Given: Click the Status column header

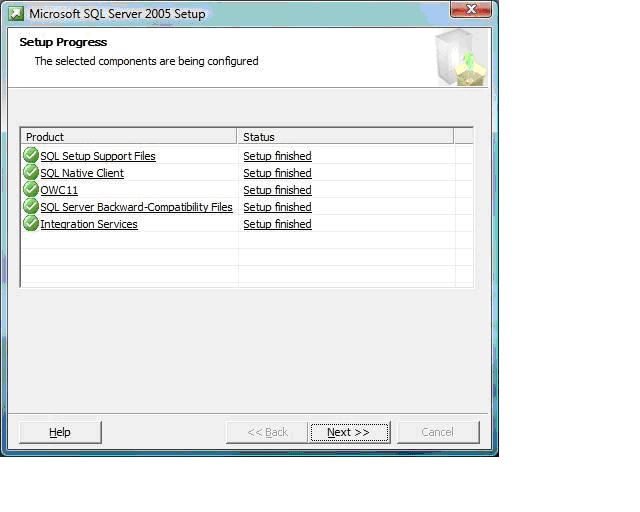Looking at the screenshot, I should [345, 136].
